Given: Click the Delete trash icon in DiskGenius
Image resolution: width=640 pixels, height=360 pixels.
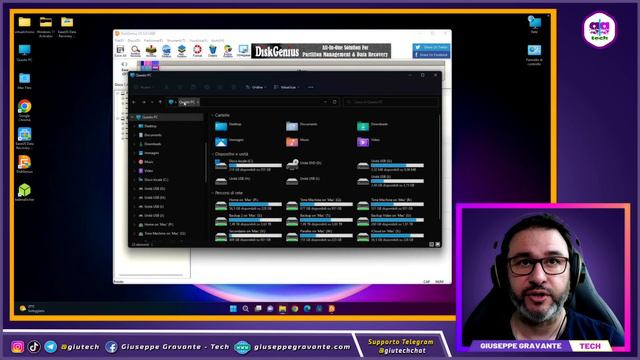Looking at the screenshot, I should (x=213, y=51).
